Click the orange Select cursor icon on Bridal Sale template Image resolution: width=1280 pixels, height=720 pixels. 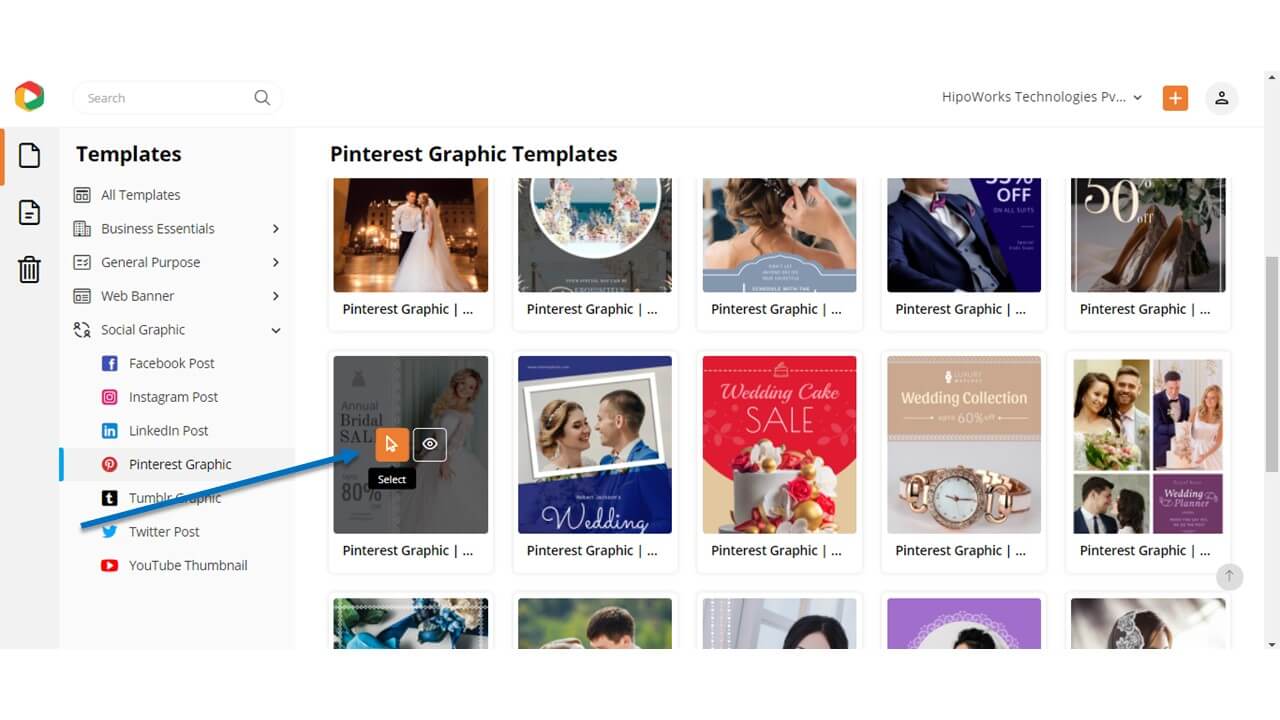point(391,443)
